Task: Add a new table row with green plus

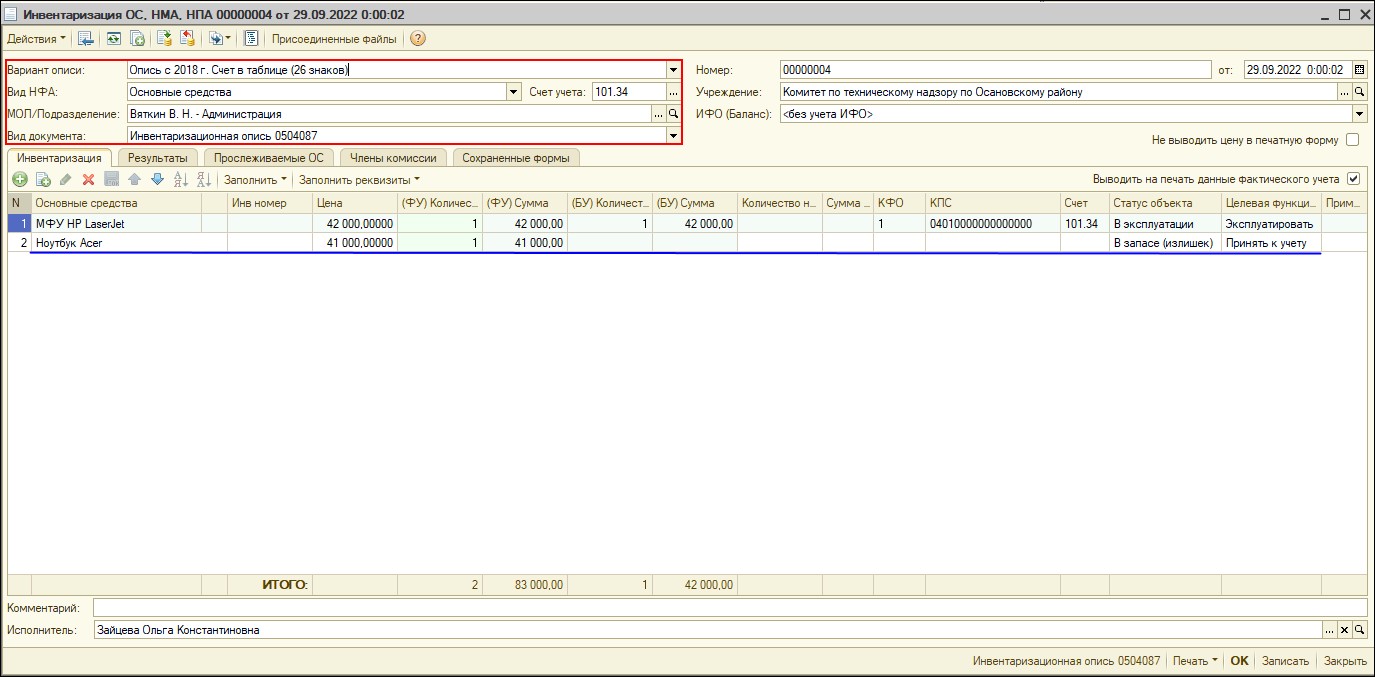Action: pos(19,180)
